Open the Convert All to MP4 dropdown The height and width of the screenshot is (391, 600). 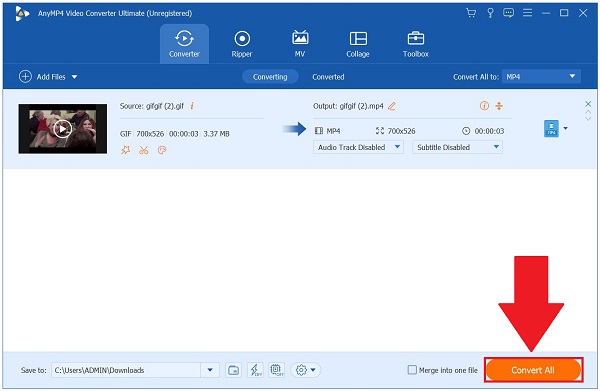coord(541,77)
